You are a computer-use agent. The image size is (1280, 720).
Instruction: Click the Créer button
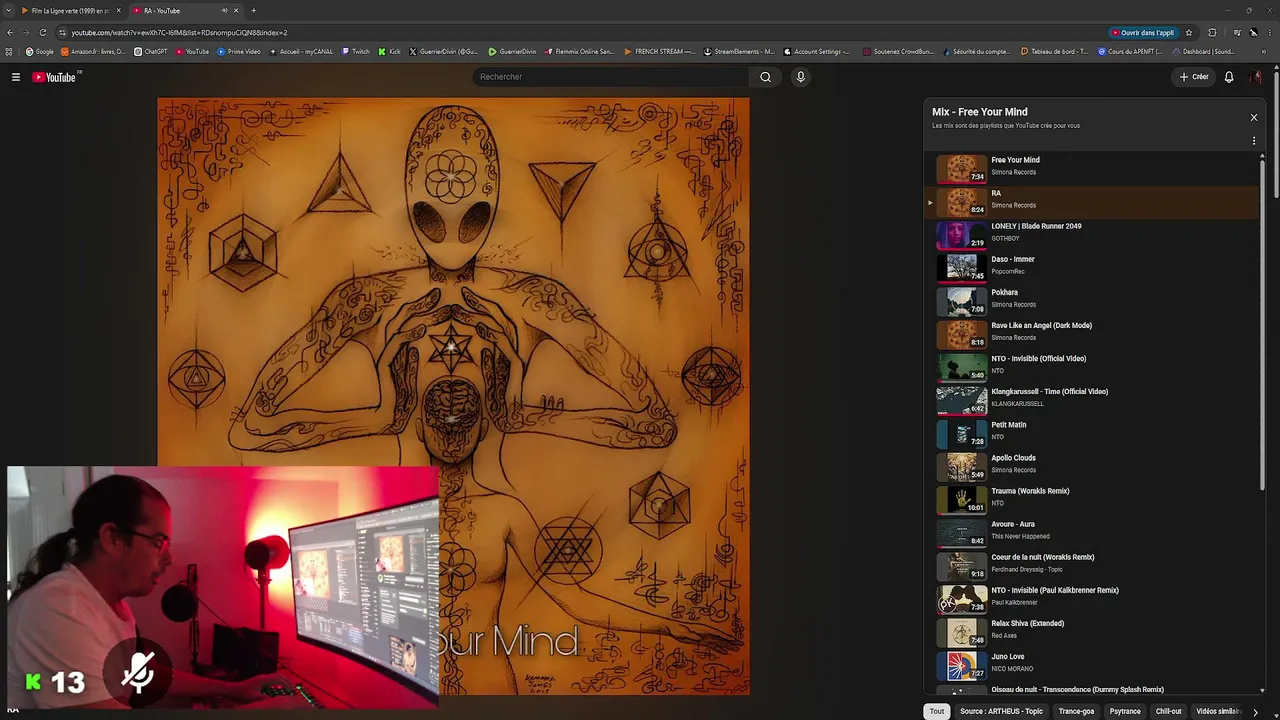[1194, 77]
